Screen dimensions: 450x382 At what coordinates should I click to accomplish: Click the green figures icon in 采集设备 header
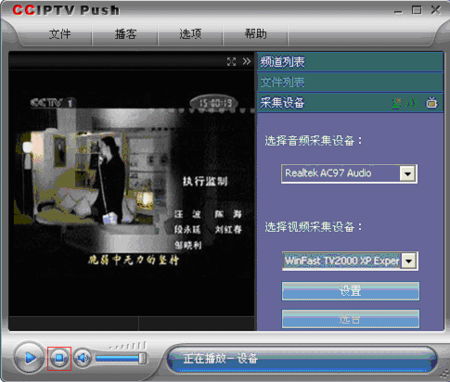[404, 103]
